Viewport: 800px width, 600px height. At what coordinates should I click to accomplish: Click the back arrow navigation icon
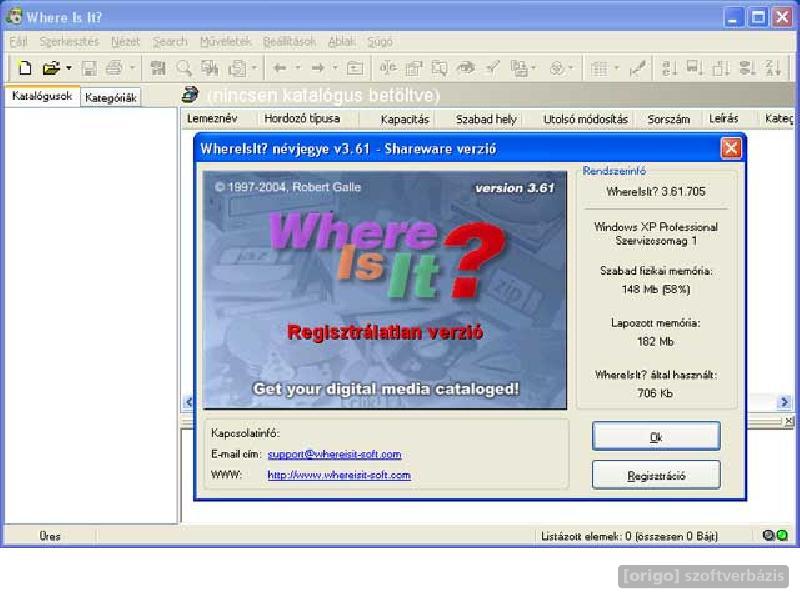(280, 67)
